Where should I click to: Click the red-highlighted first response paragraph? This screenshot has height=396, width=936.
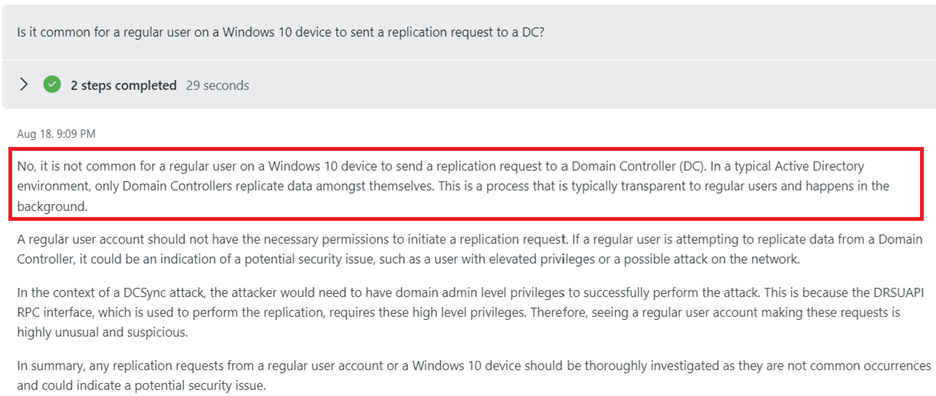pos(466,183)
